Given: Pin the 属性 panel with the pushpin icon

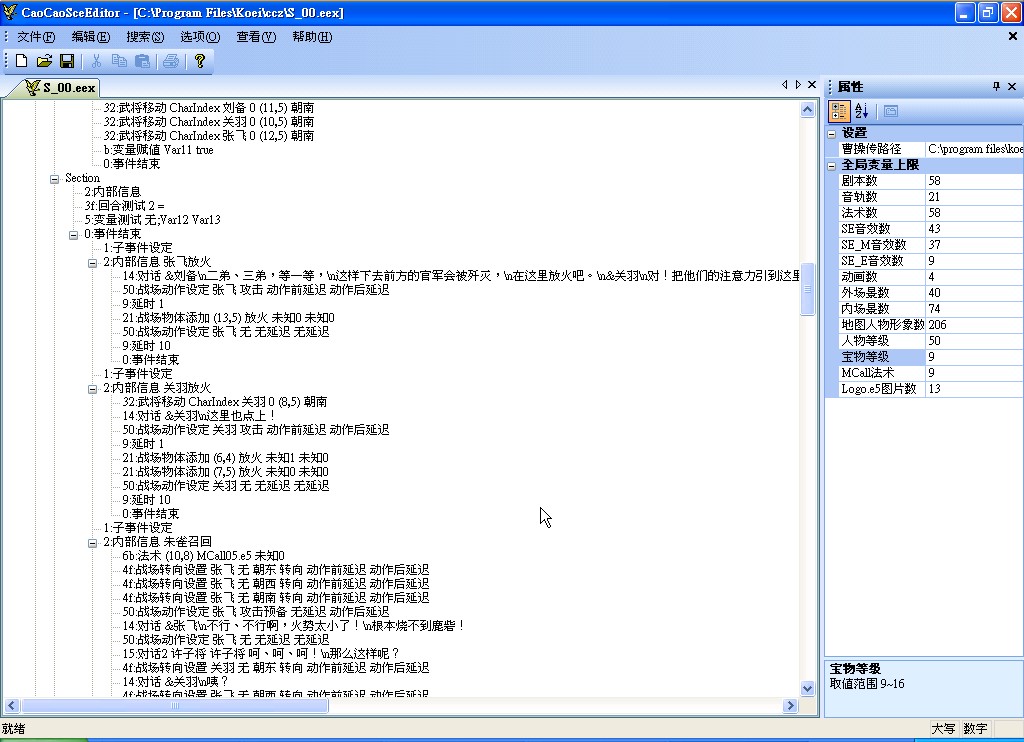Looking at the screenshot, I should click(x=996, y=87).
